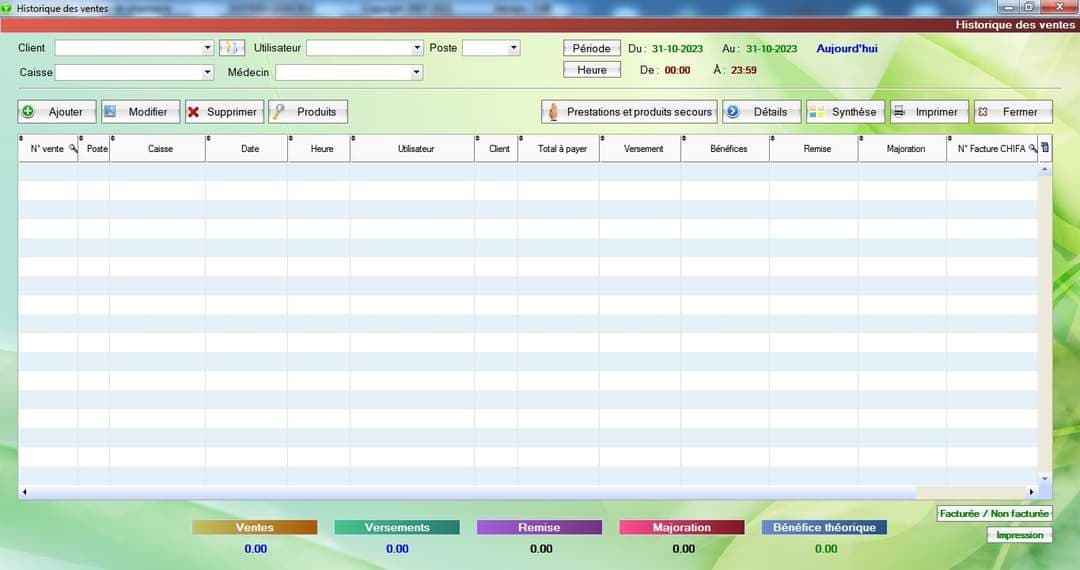Click the Ajouter button to add a sale
Viewport: 1080px width, 570px height.
click(x=56, y=112)
